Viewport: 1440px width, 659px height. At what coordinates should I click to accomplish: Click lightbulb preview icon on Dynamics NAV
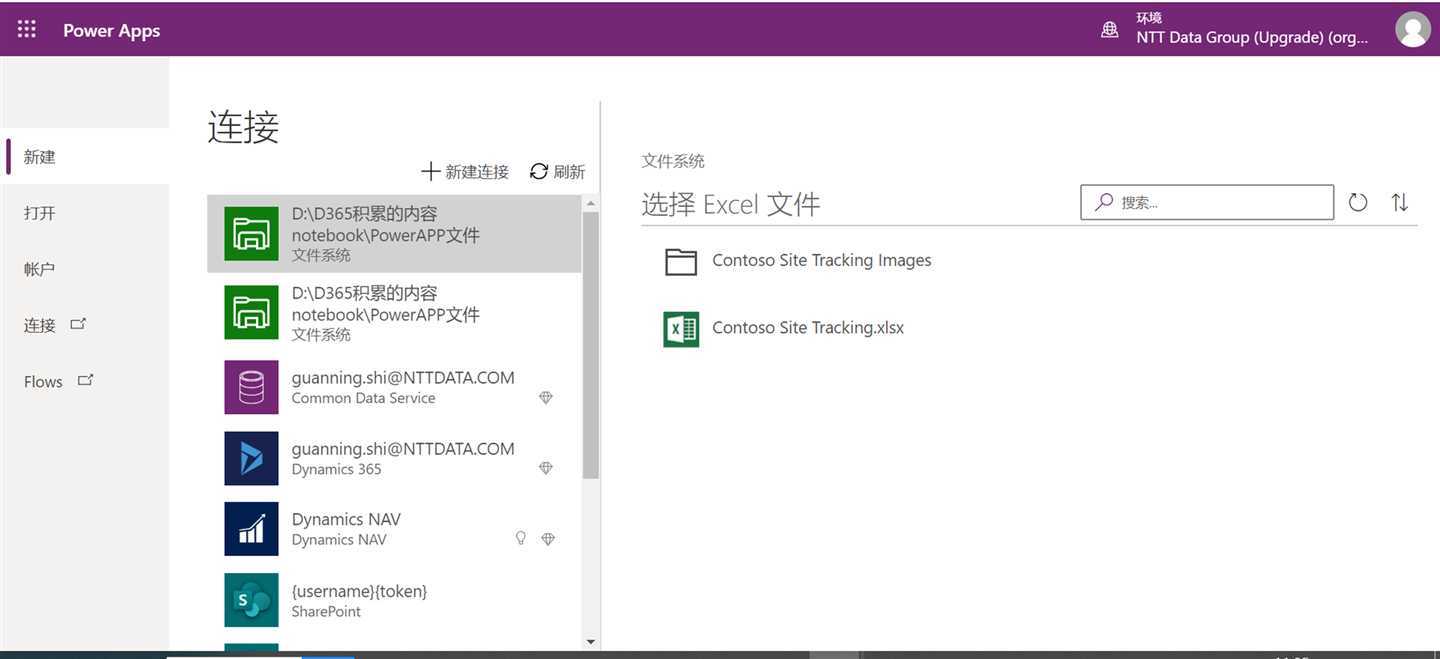tap(520, 538)
